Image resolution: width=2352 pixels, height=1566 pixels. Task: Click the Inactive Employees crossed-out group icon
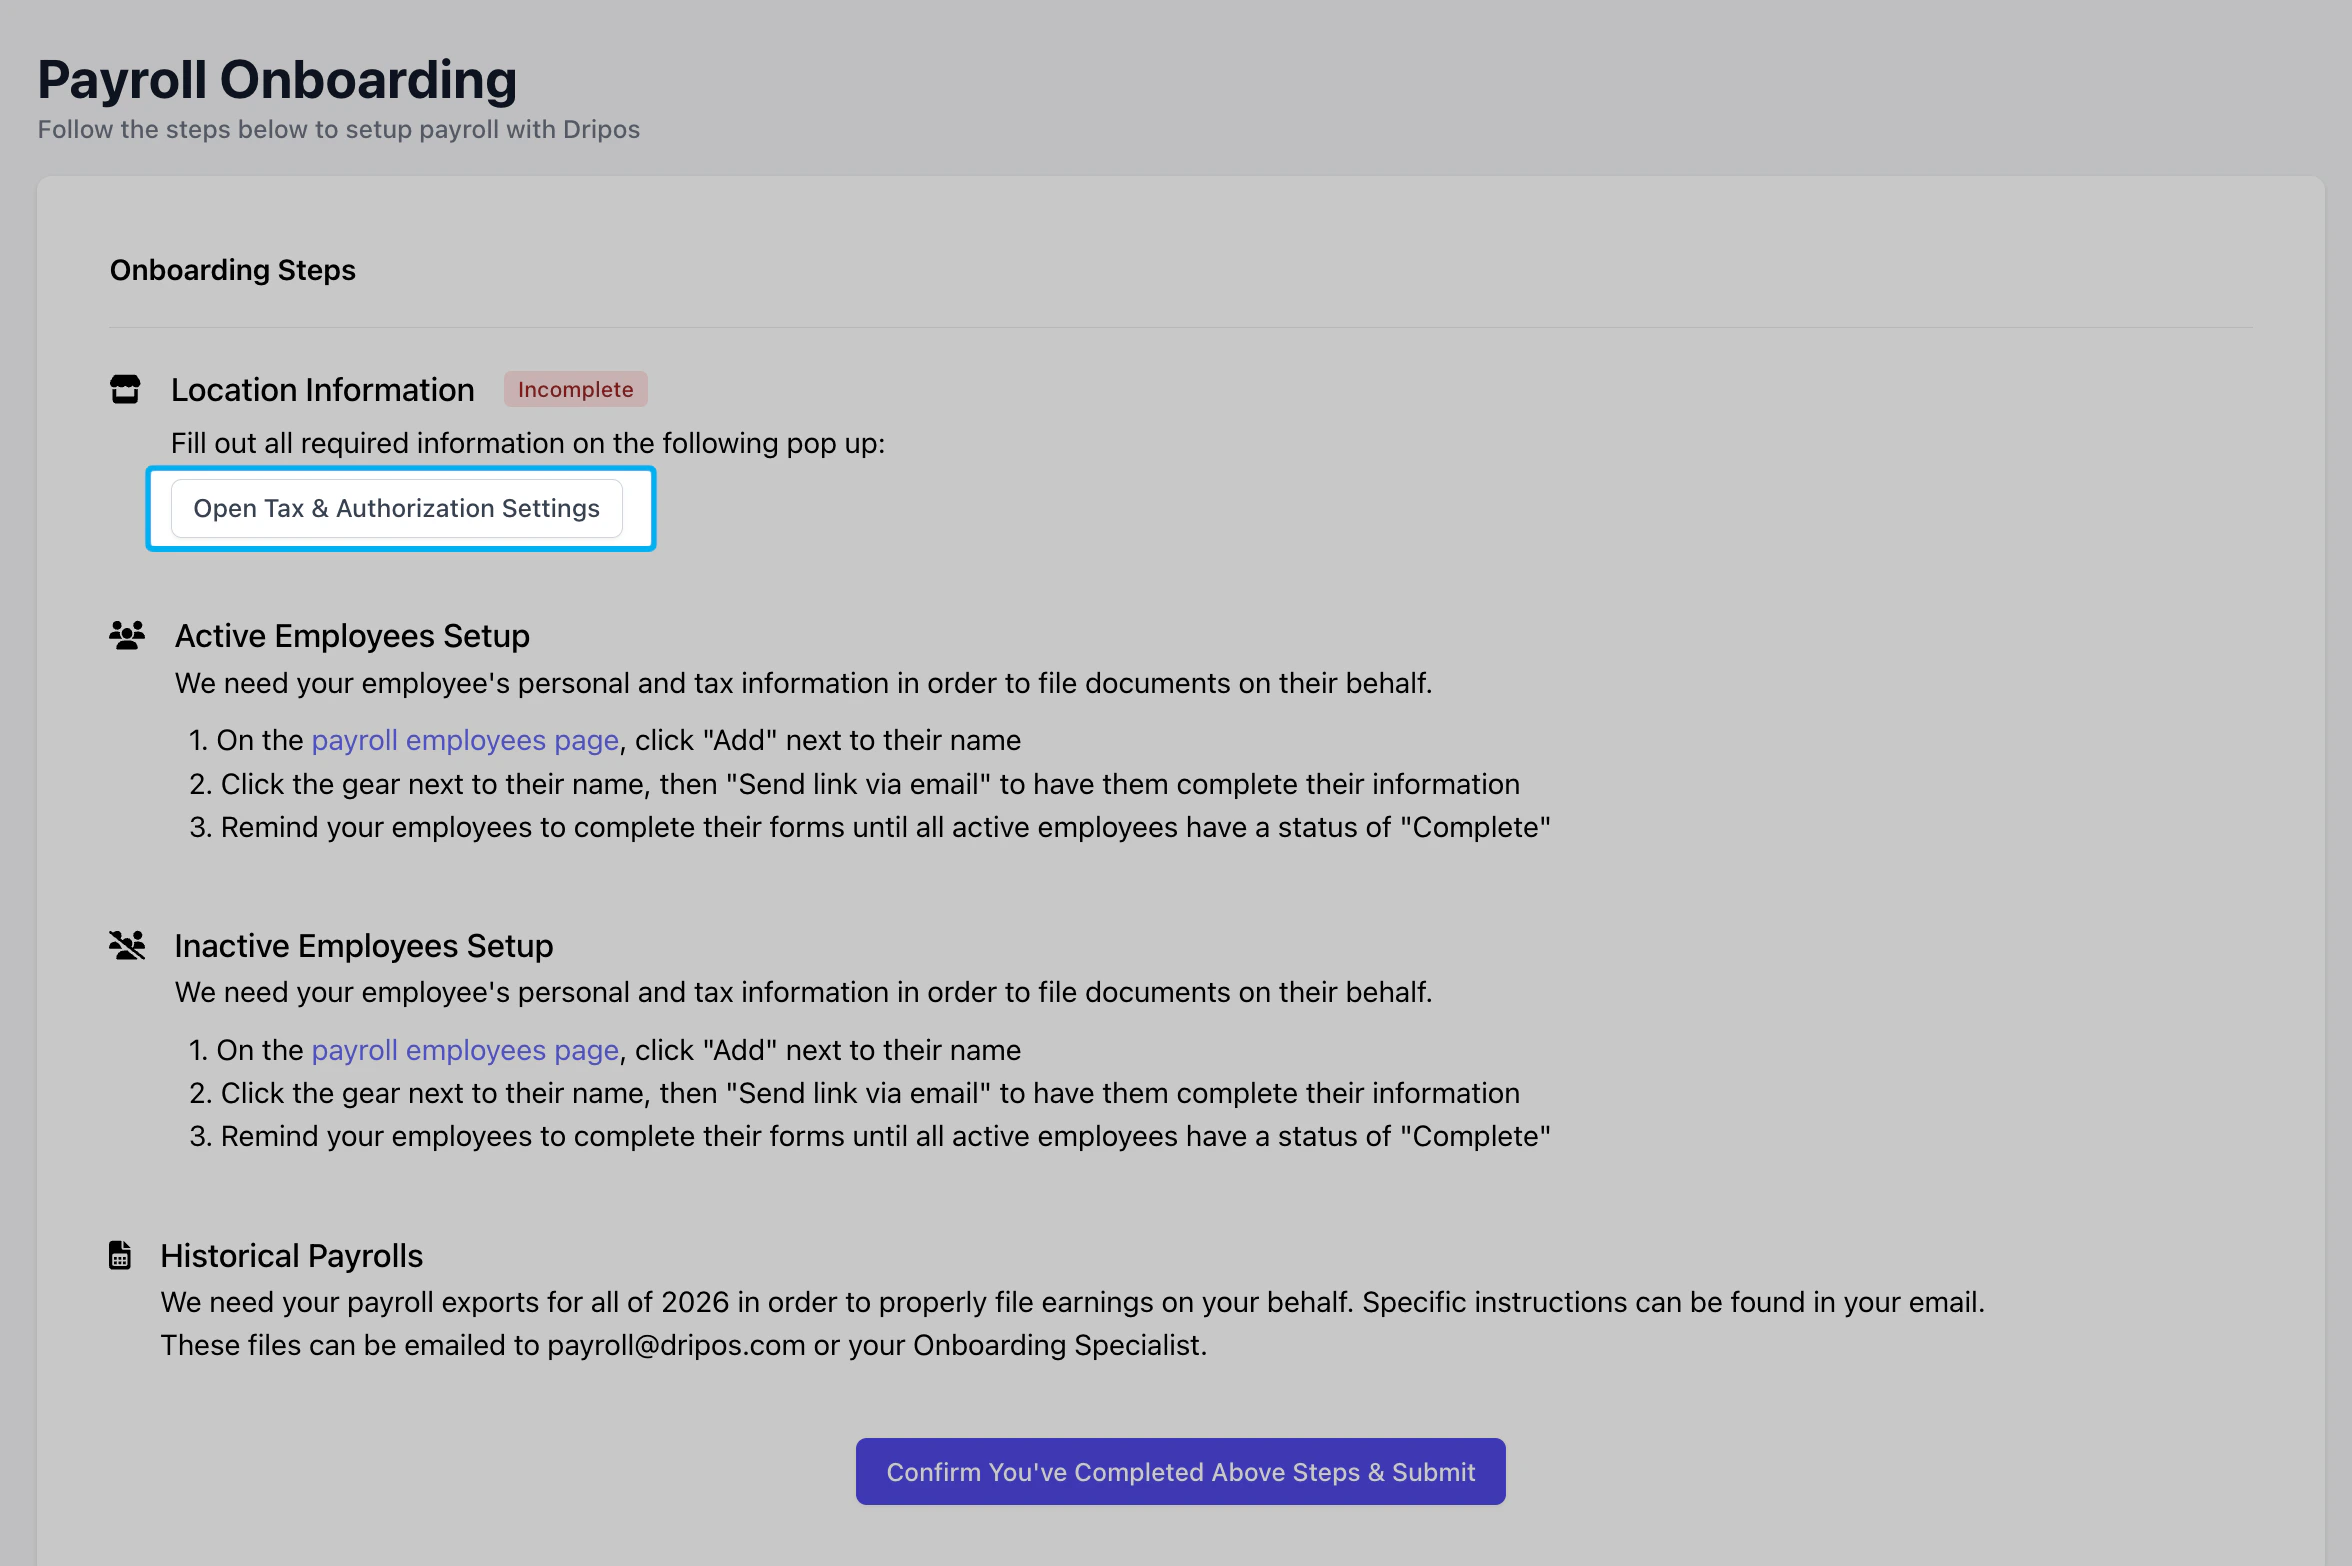[x=127, y=945]
